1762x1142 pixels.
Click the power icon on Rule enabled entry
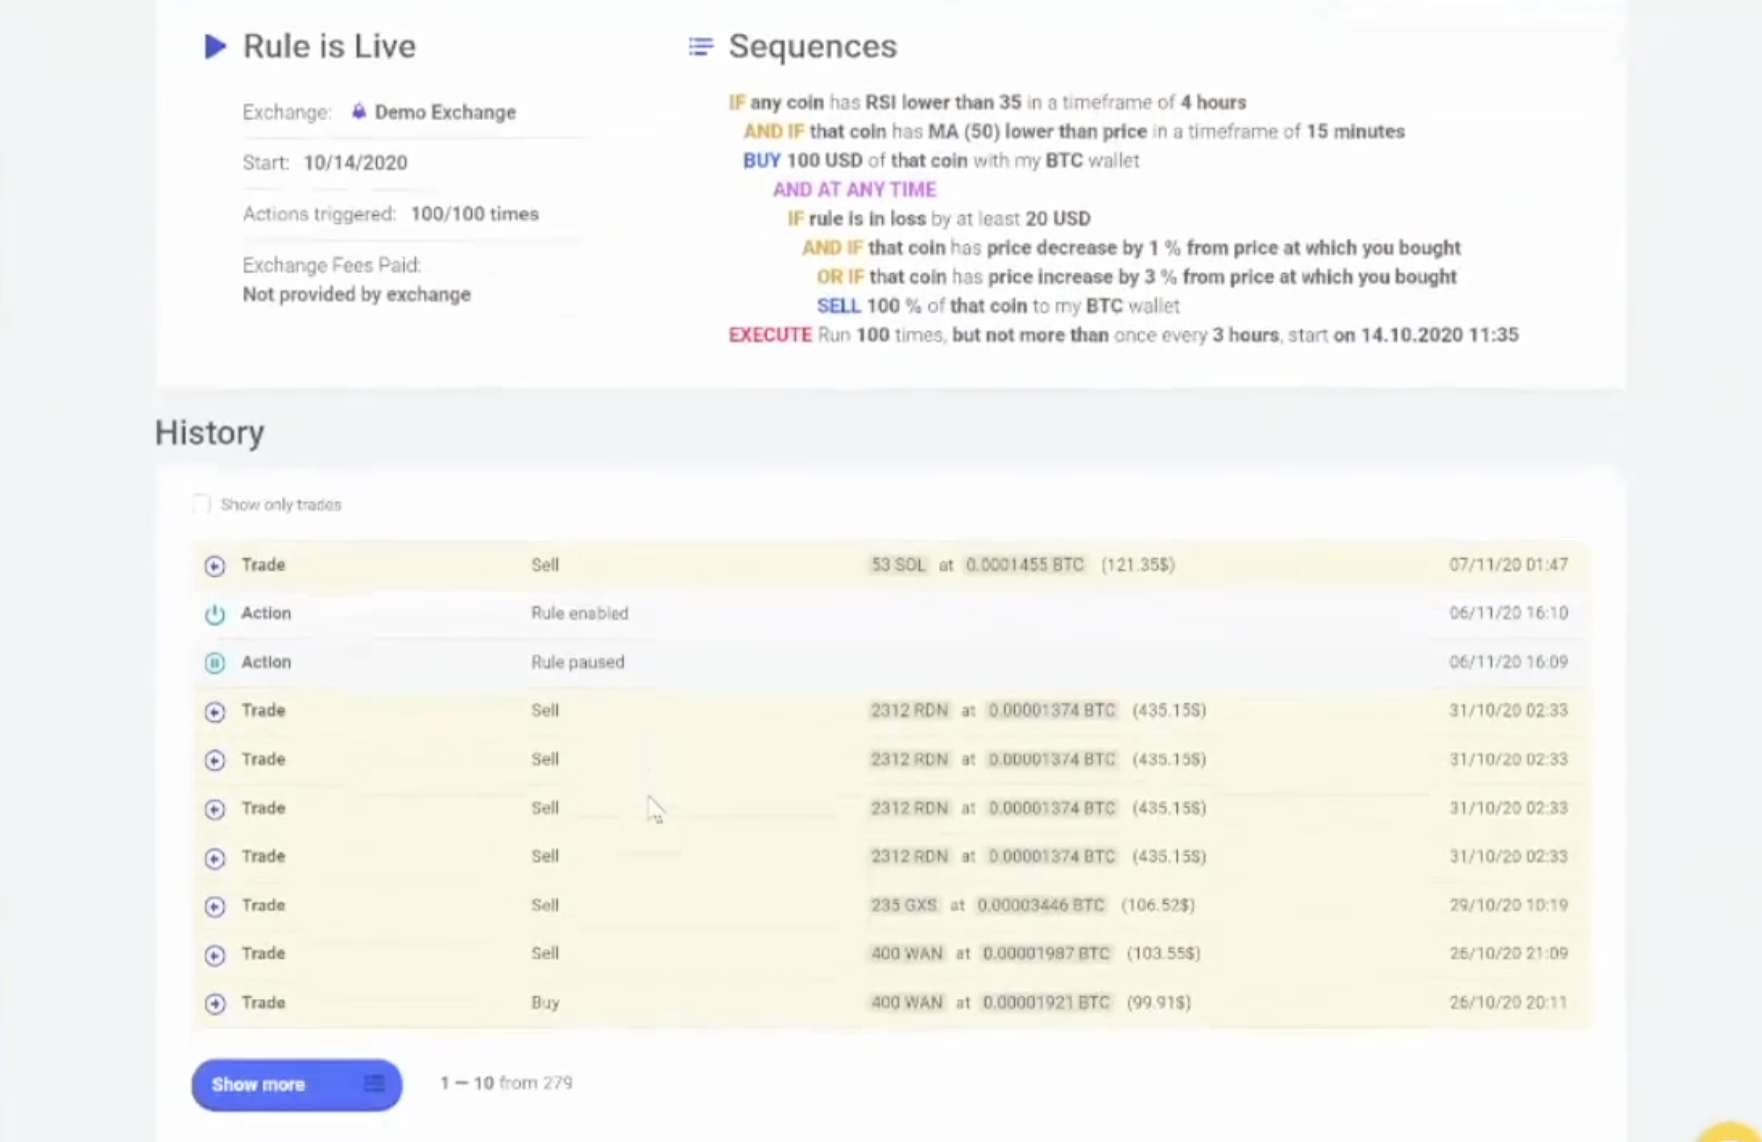tap(214, 613)
